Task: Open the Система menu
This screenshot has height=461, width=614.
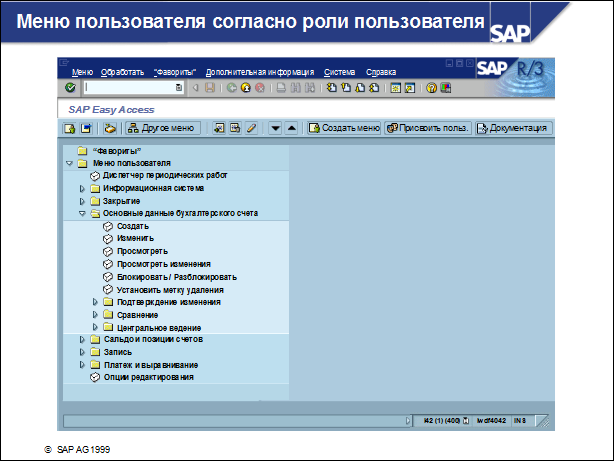Action: point(339,72)
